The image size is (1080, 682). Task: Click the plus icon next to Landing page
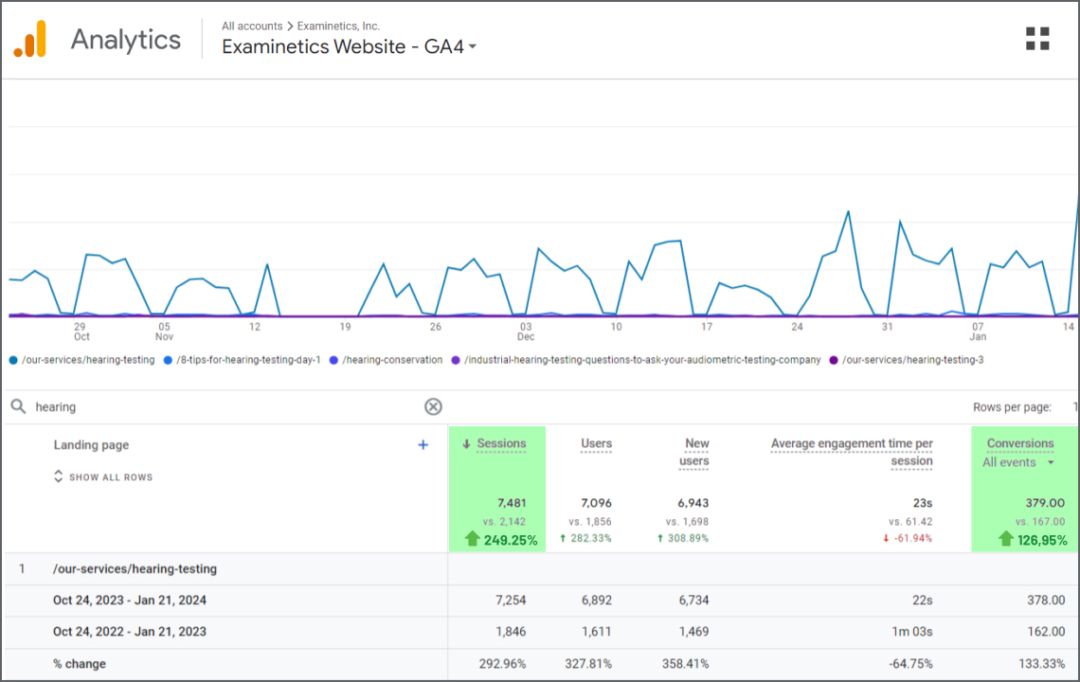(x=423, y=445)
